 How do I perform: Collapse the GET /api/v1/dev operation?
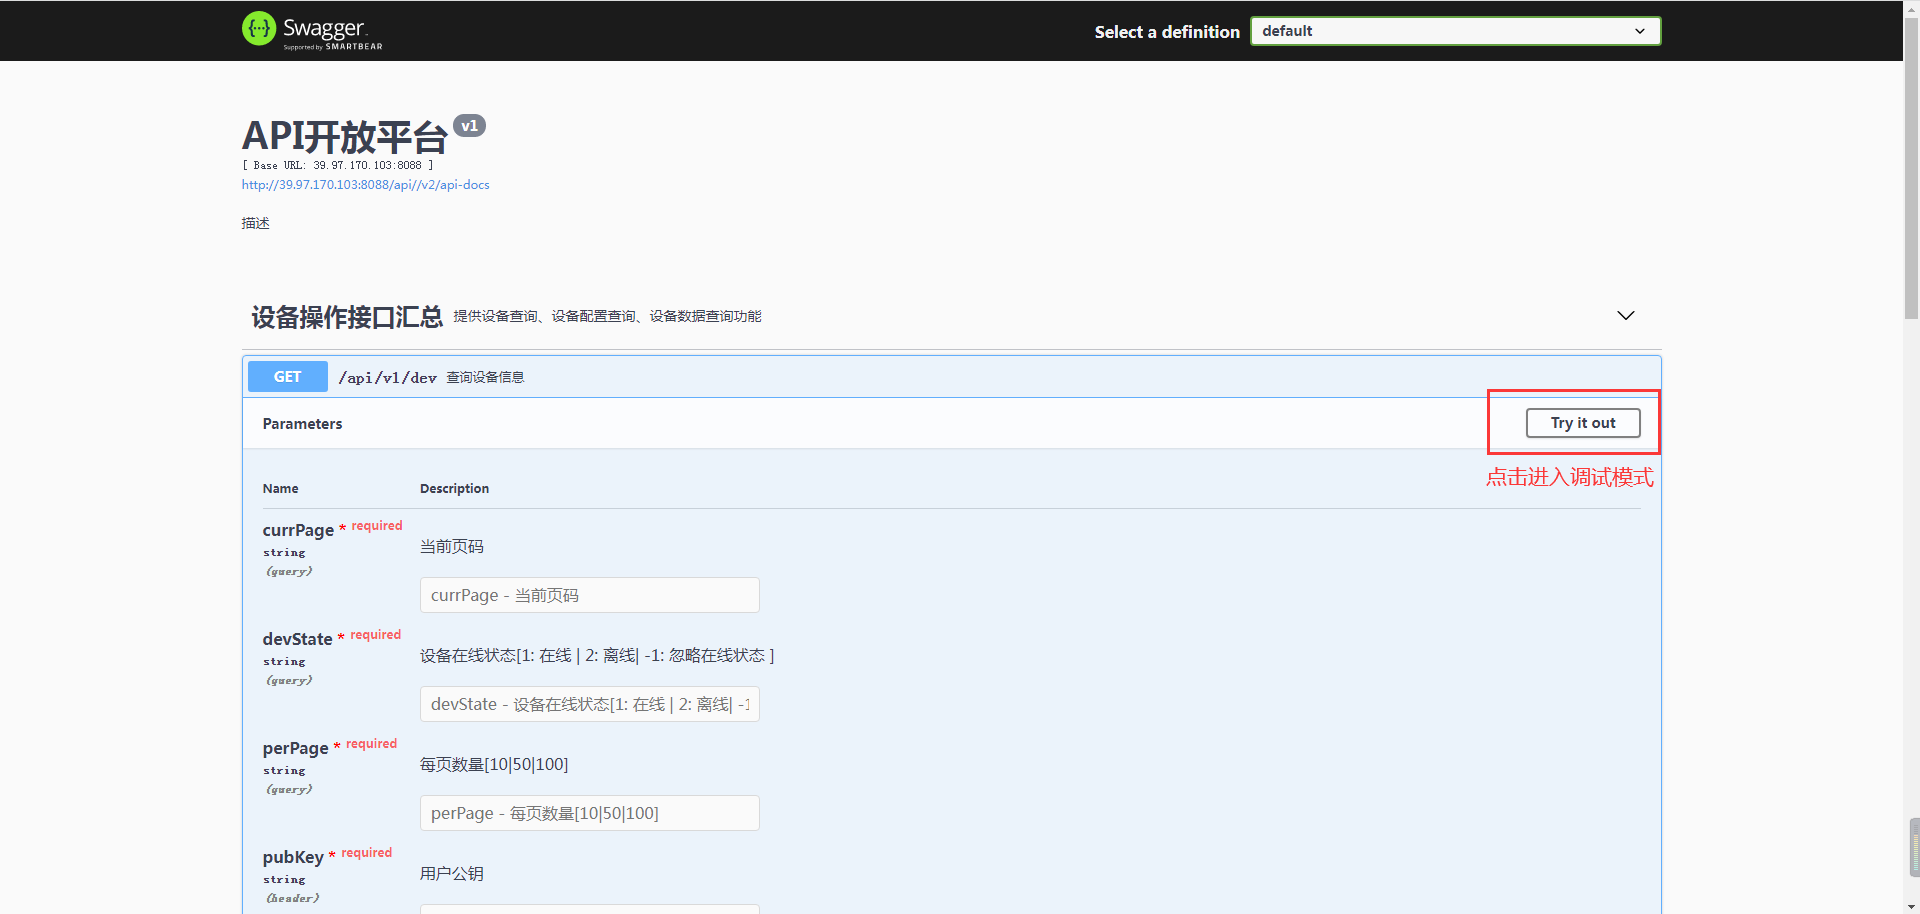pos(952,377)
